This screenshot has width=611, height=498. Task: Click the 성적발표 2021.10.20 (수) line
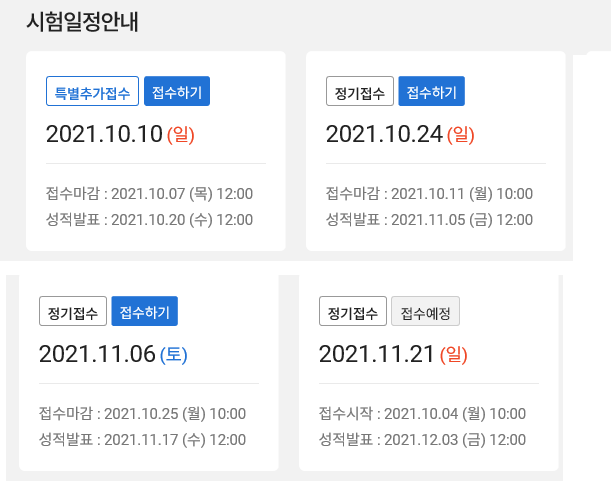pyautogui.click(x=149, y=220)
